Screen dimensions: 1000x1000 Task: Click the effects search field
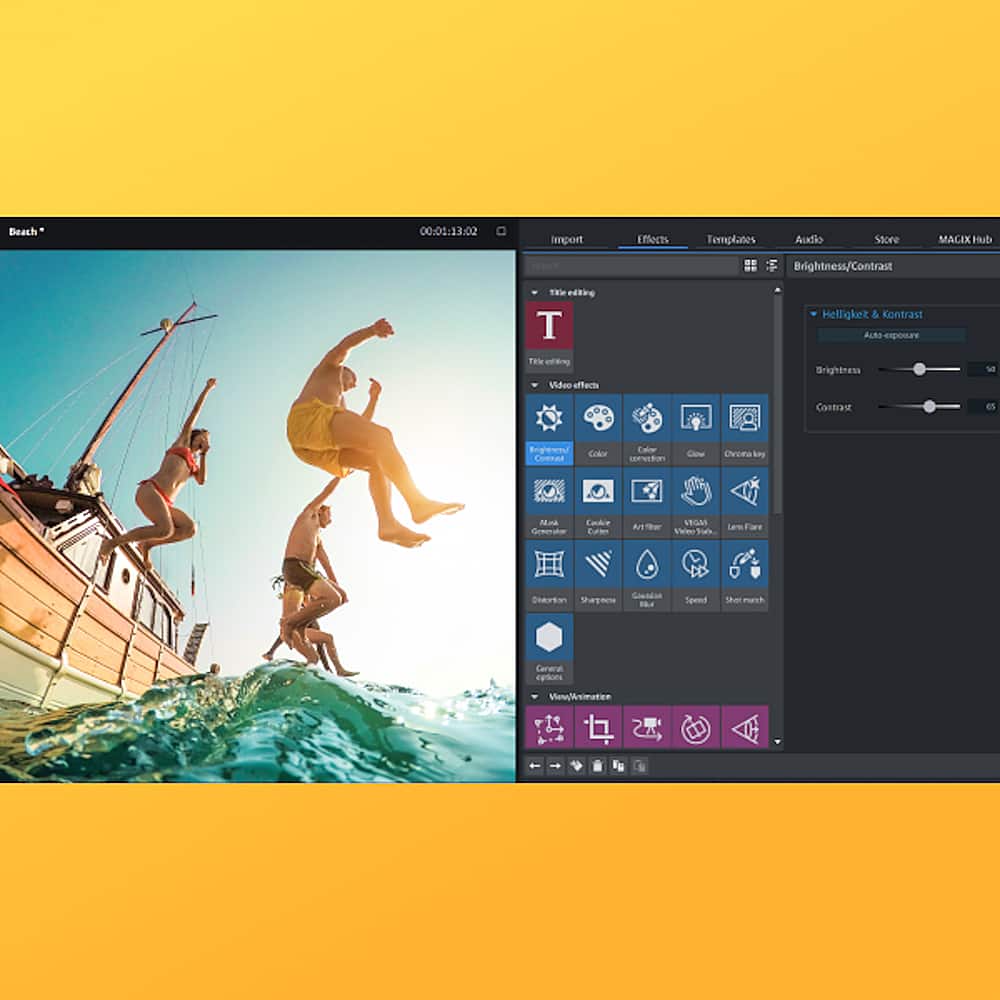(630, 265)
